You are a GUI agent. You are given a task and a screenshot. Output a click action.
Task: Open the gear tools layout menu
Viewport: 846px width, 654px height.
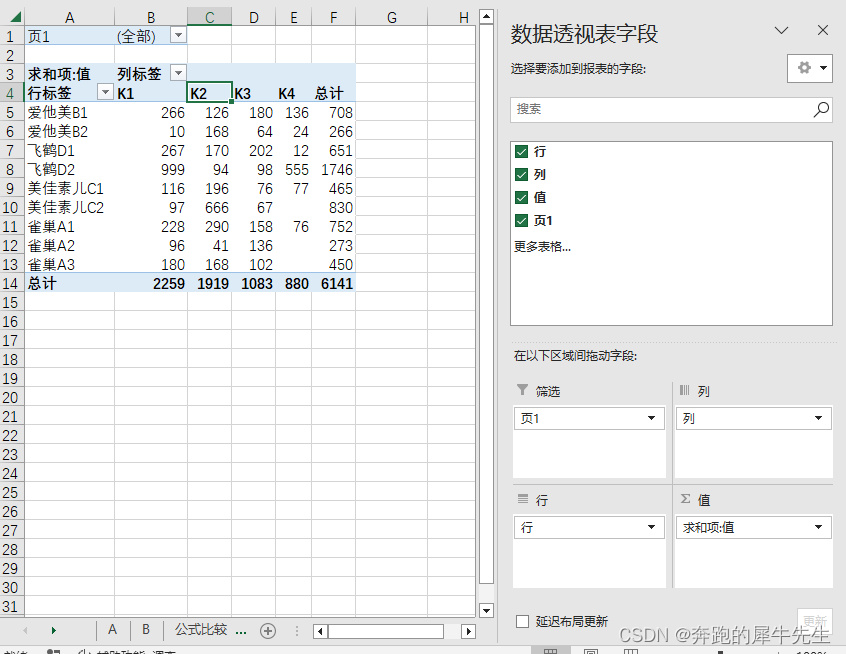809,68
